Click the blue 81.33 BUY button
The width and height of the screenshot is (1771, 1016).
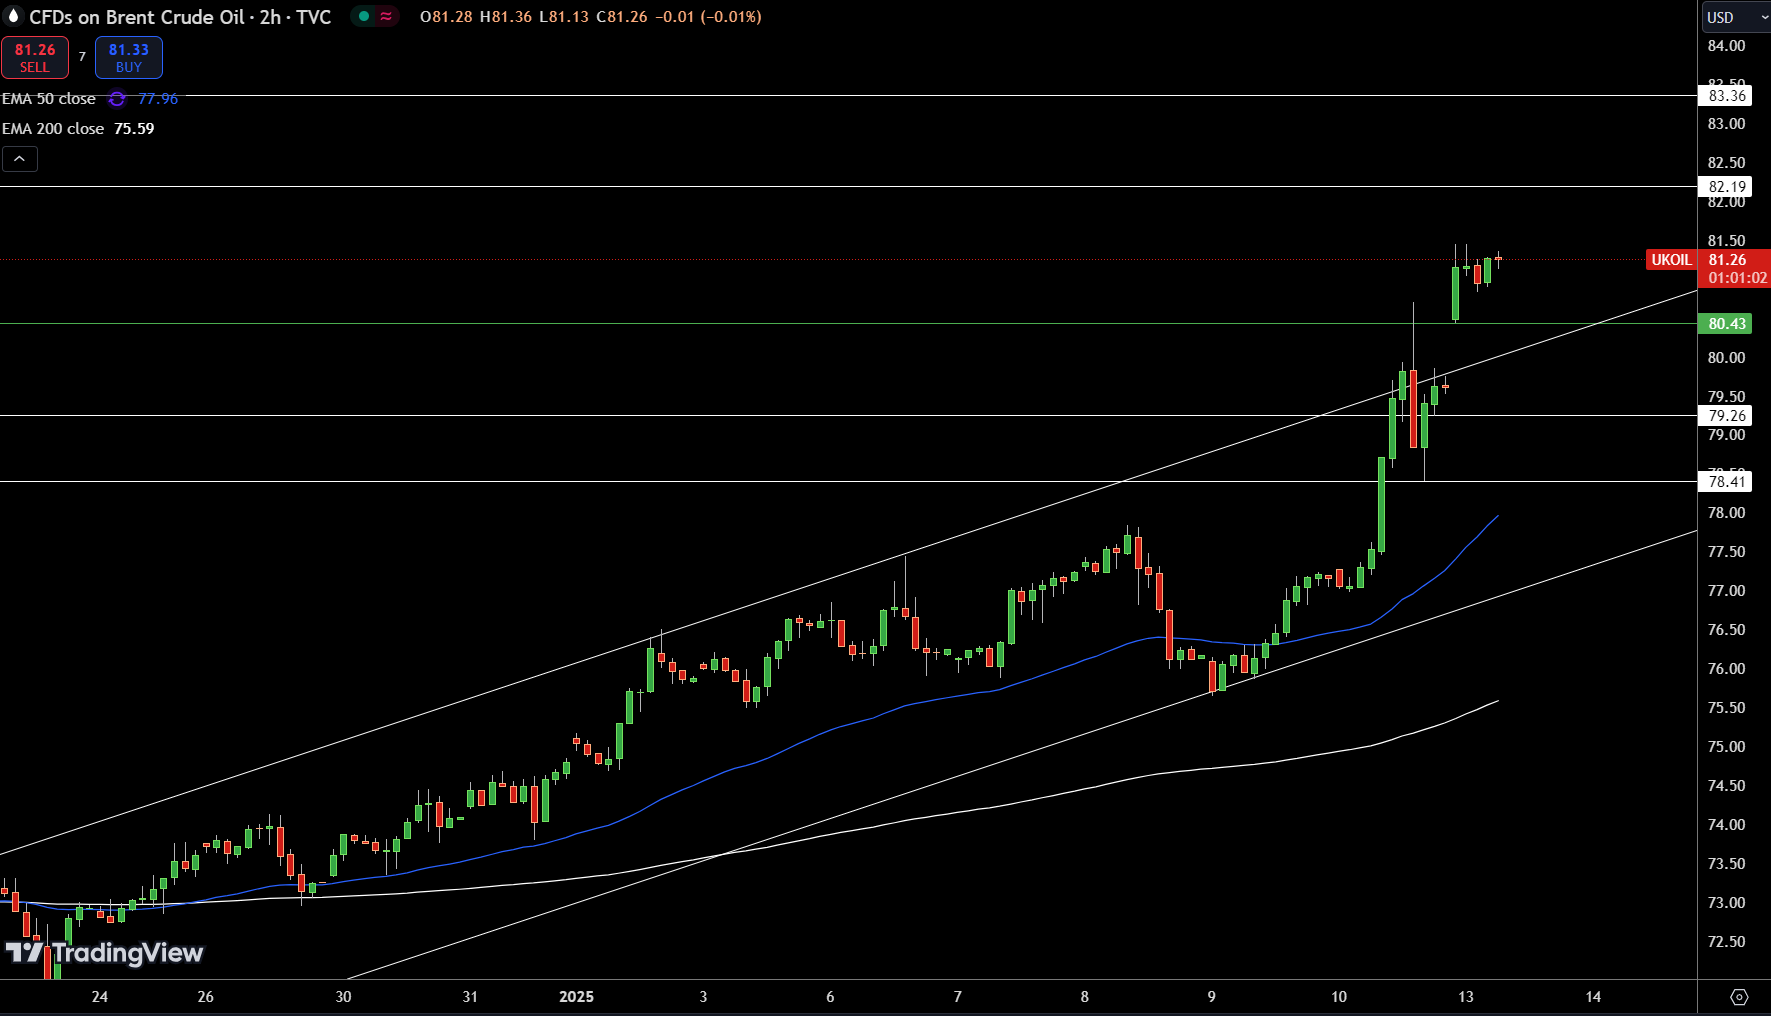(129, 58)
